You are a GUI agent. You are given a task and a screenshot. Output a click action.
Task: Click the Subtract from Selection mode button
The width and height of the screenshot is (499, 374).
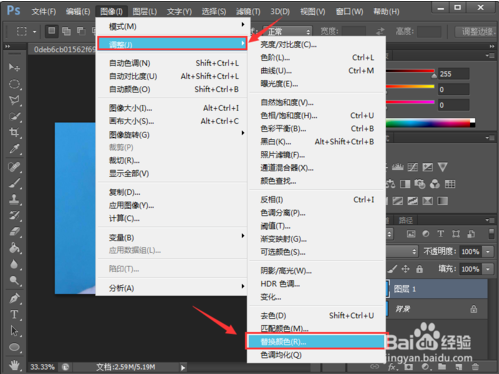pos(81,31)
